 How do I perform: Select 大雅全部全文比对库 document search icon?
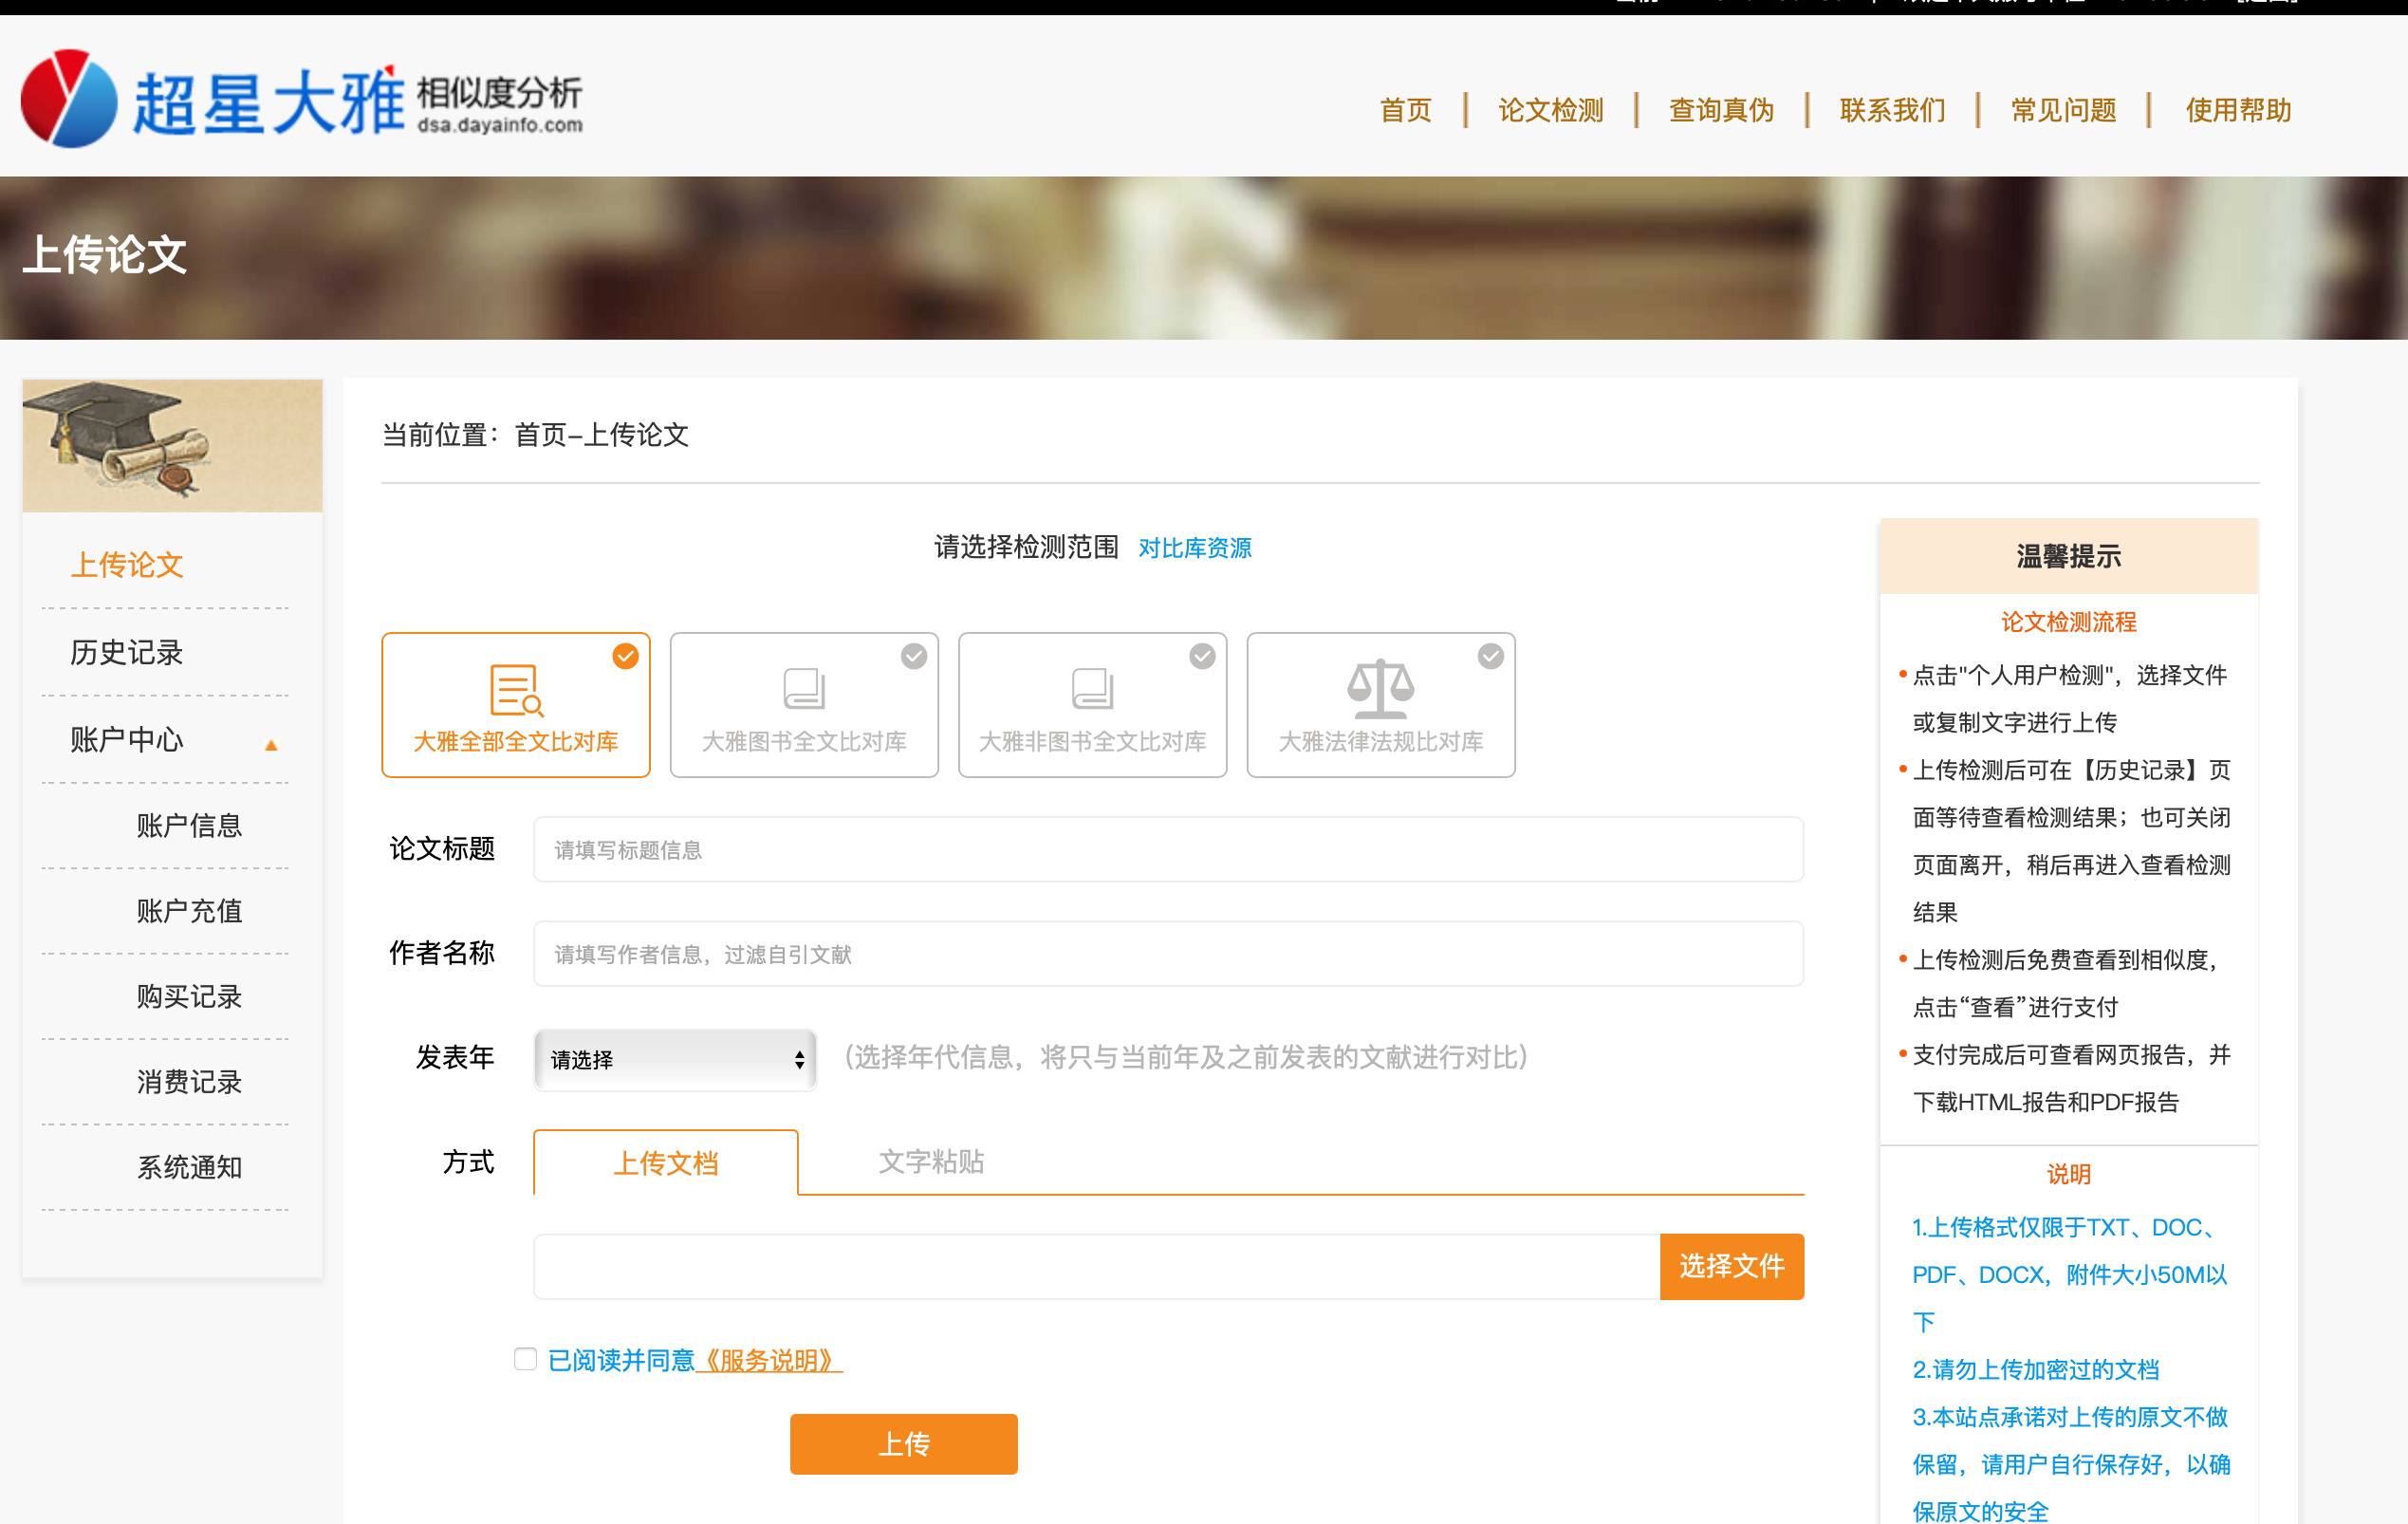click(x=515, y=689)
